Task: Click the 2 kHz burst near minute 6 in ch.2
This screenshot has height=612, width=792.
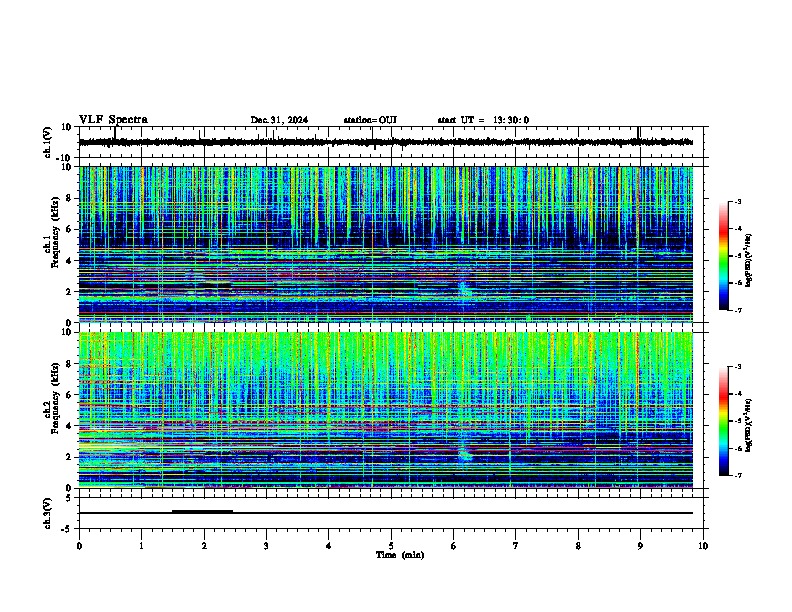Action: 465,454
